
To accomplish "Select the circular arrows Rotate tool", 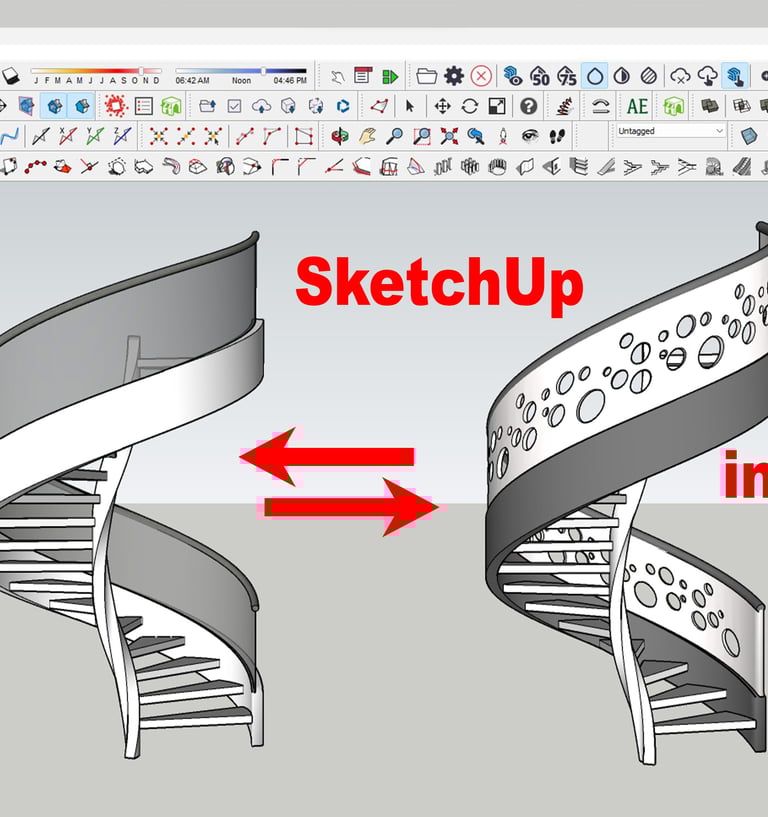I will point(469,106).
